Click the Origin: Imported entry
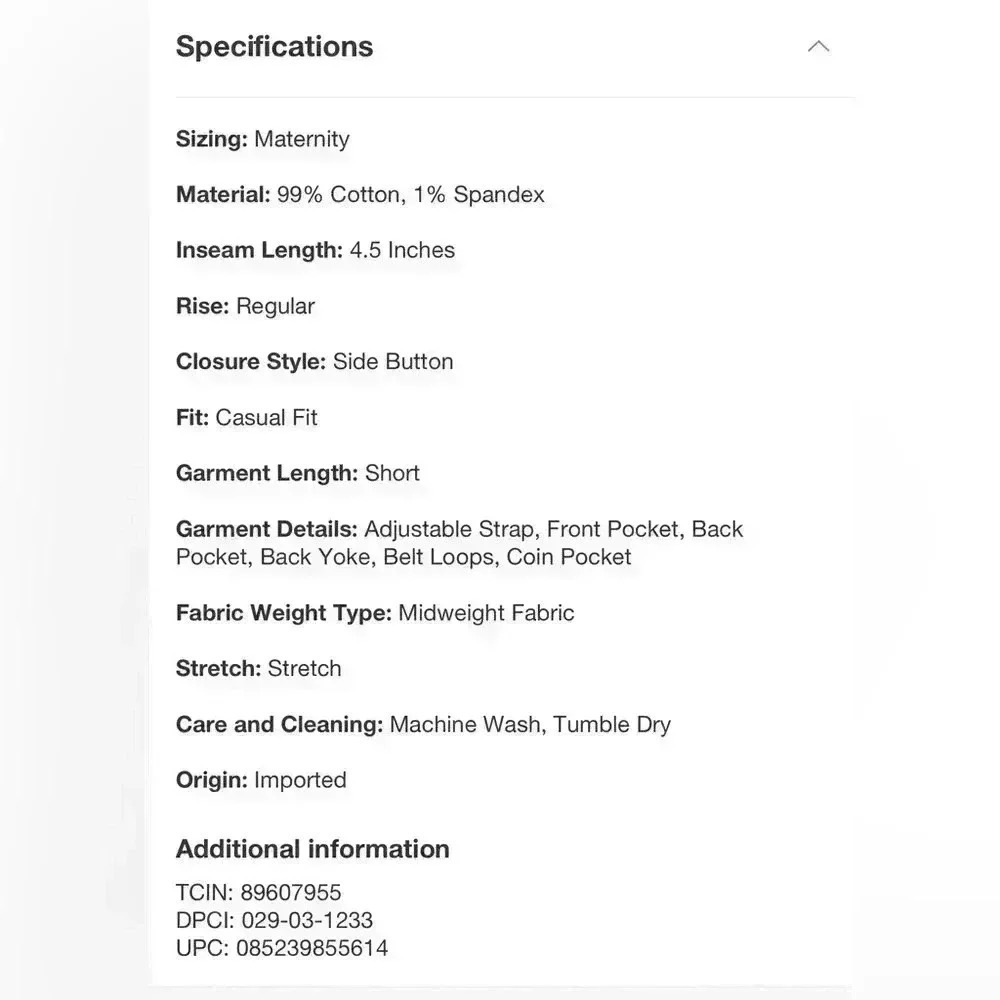The height and width of the screenshot is (1000, 1000). (261, 780)
